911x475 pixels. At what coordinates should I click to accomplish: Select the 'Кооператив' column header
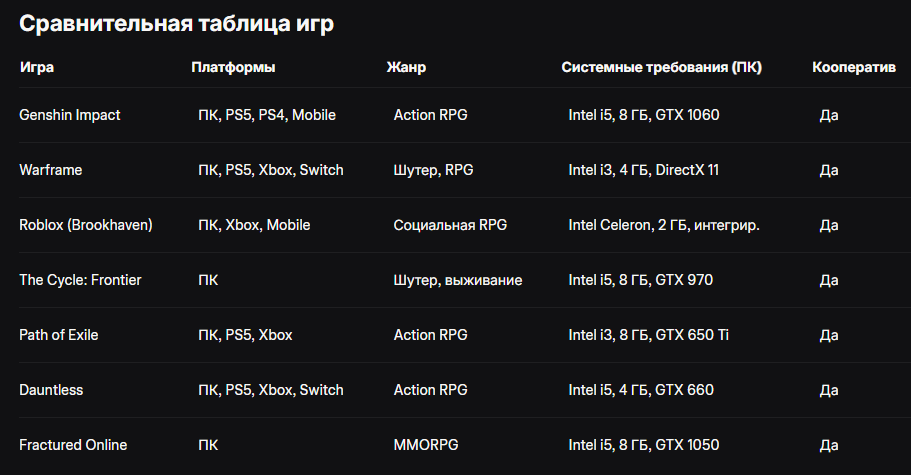click(853, 67)
